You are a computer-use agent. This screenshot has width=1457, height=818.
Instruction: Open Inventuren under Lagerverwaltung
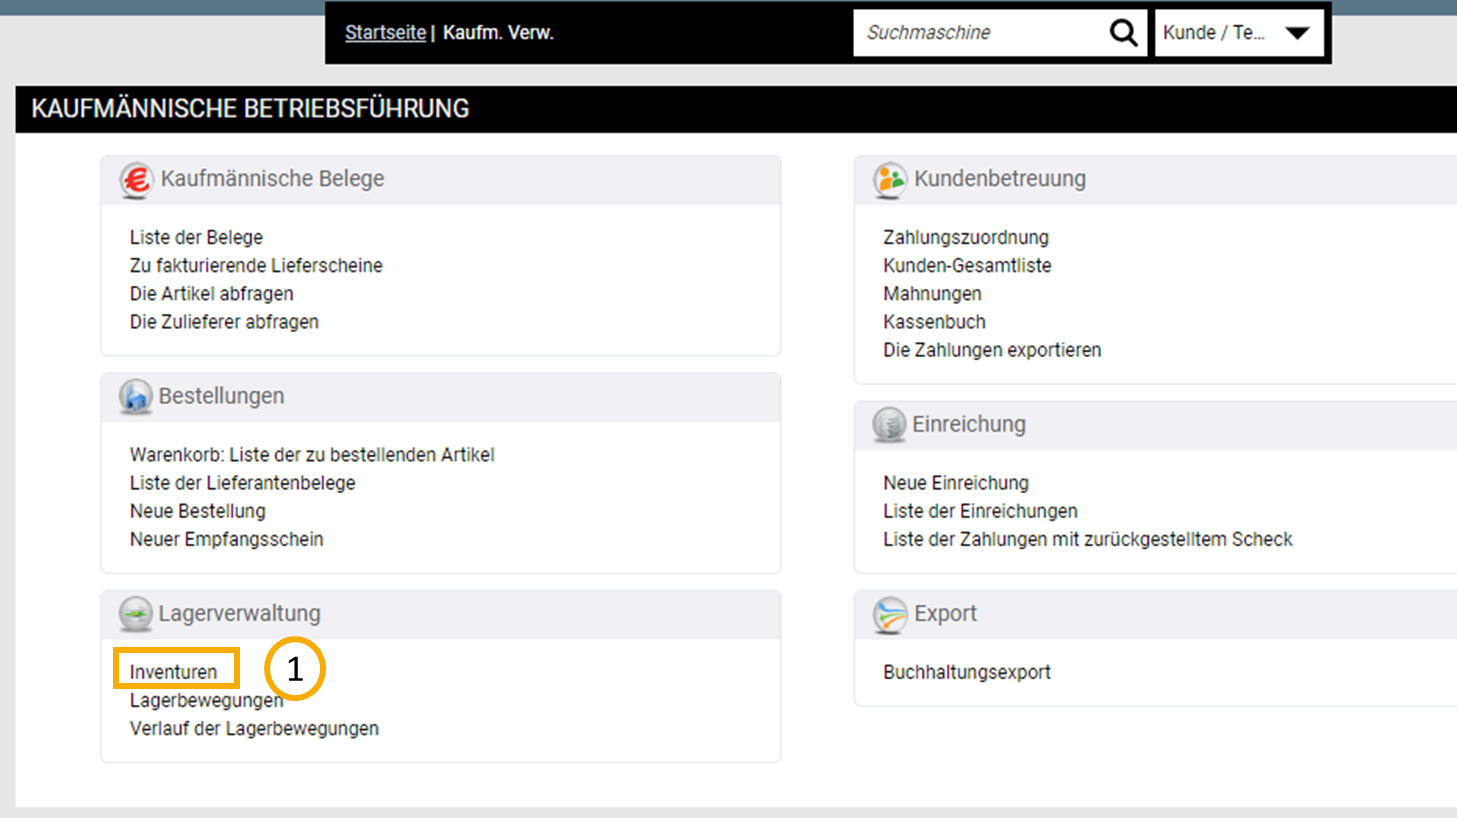tap(173, 672)
